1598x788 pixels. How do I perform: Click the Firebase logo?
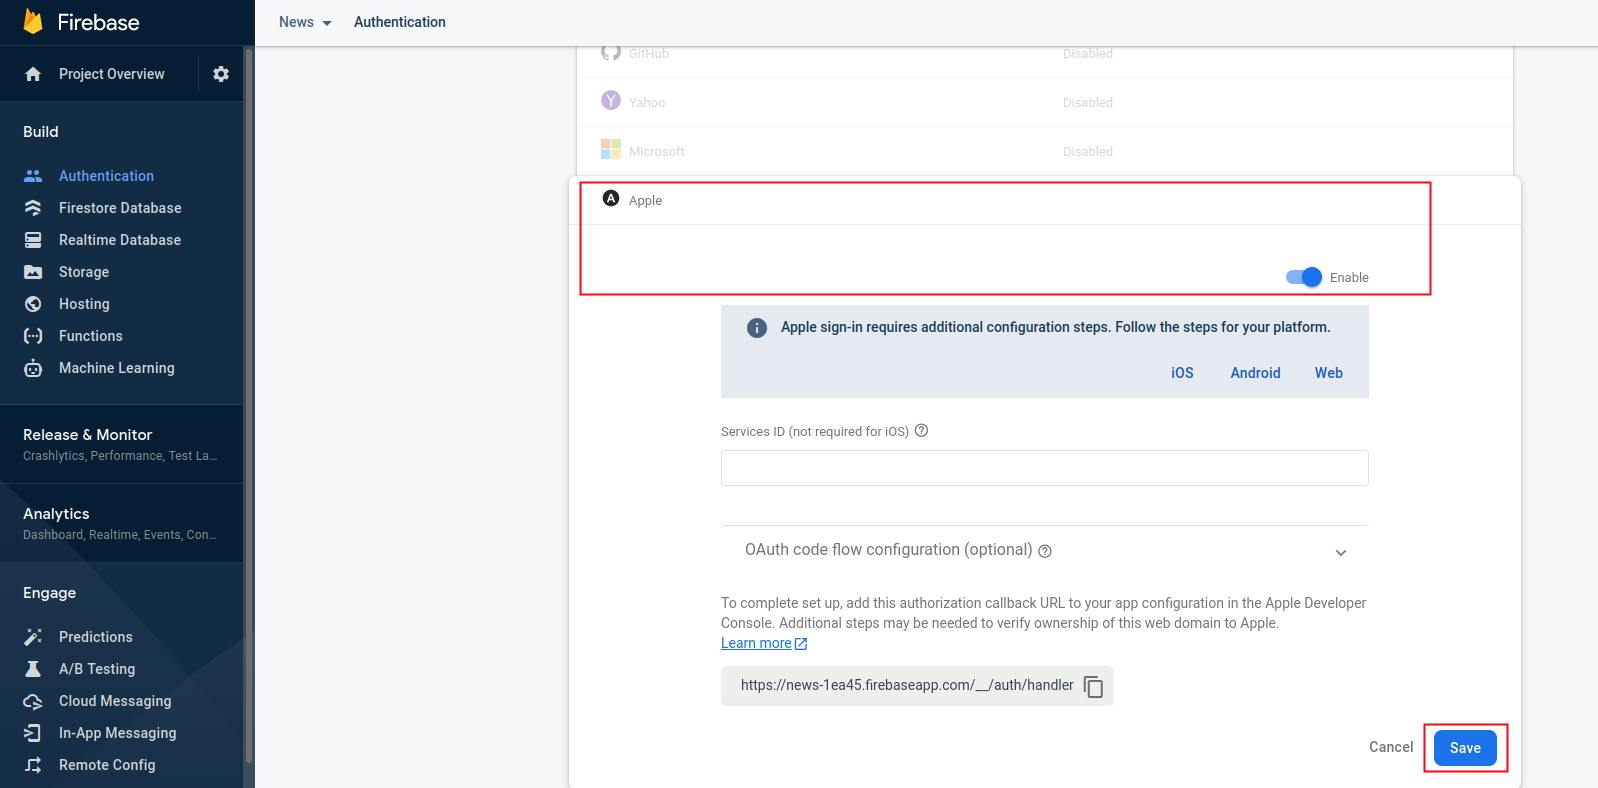[x=33, y=22]
